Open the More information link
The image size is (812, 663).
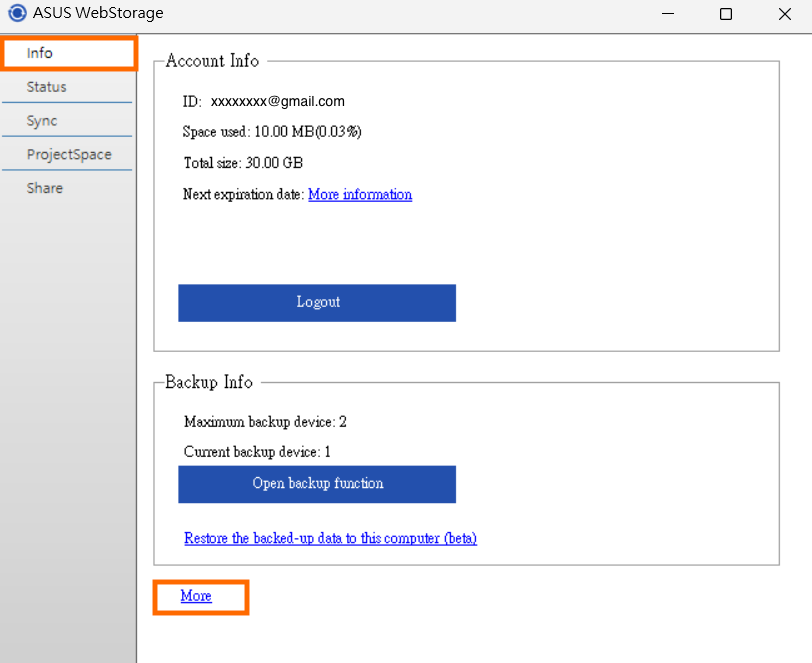[x=360, y=194]
